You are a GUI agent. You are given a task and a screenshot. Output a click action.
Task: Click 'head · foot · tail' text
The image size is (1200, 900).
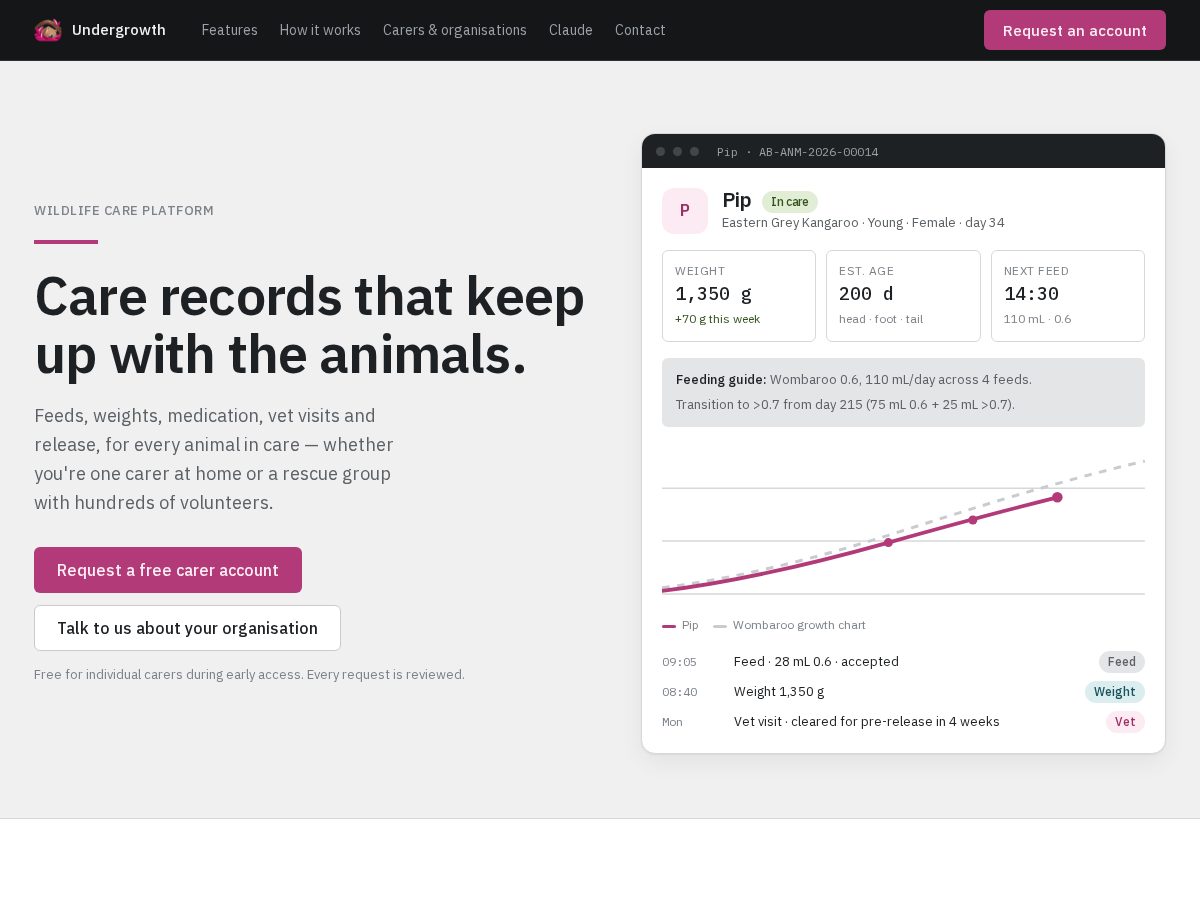pos(881,319)
